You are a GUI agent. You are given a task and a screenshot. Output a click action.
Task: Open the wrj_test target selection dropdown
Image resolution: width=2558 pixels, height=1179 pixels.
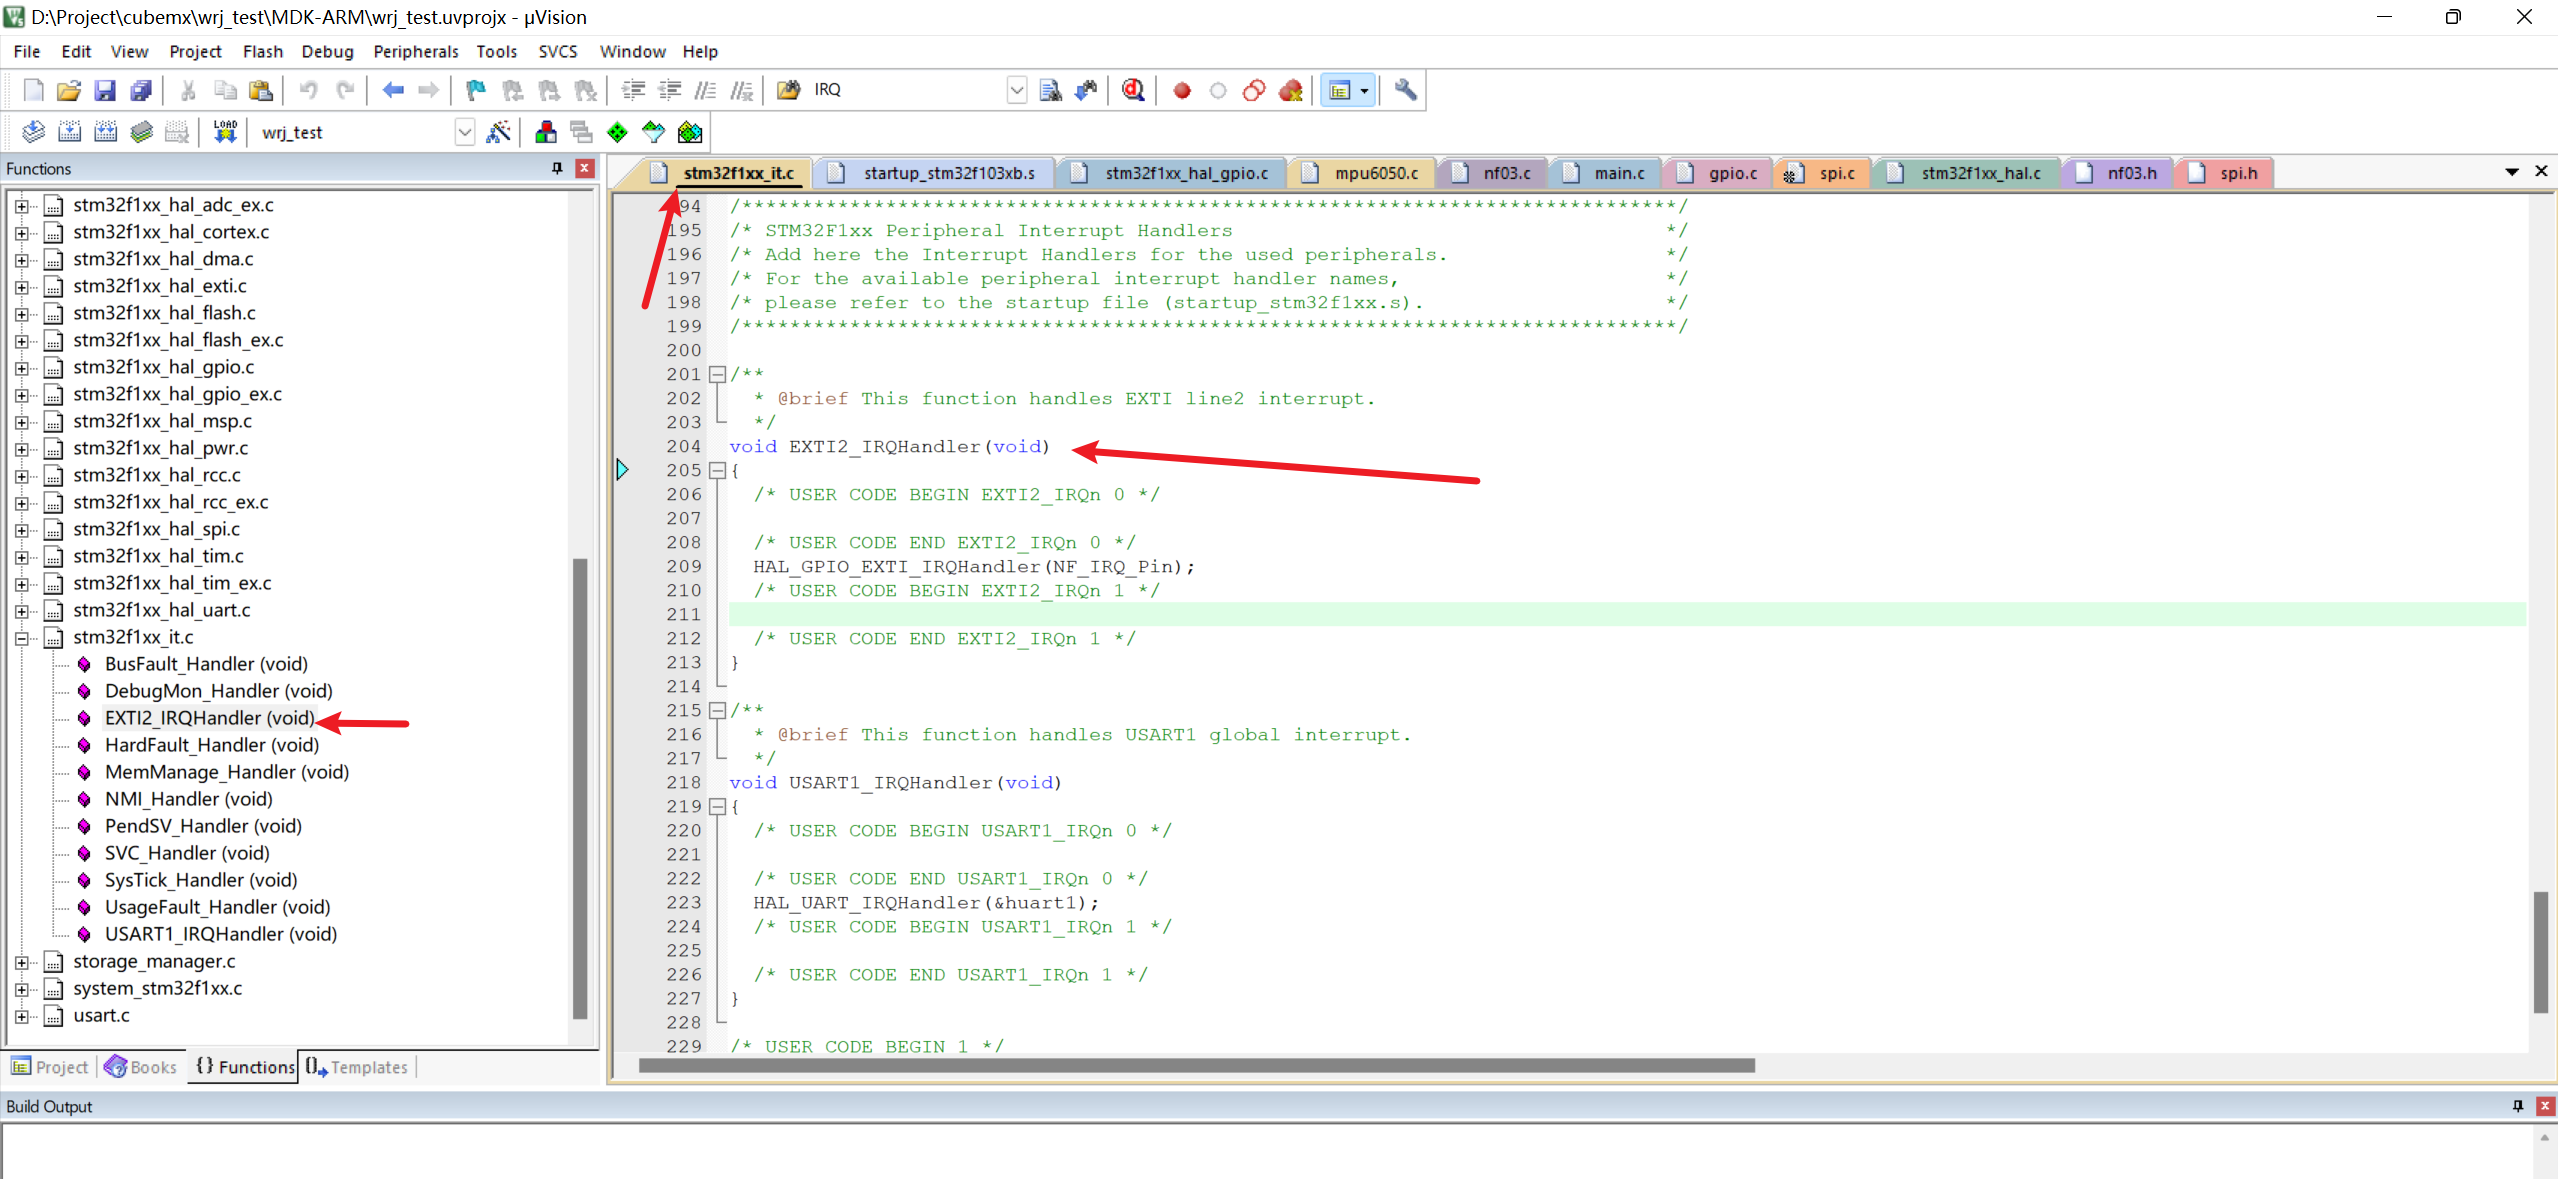464,132
